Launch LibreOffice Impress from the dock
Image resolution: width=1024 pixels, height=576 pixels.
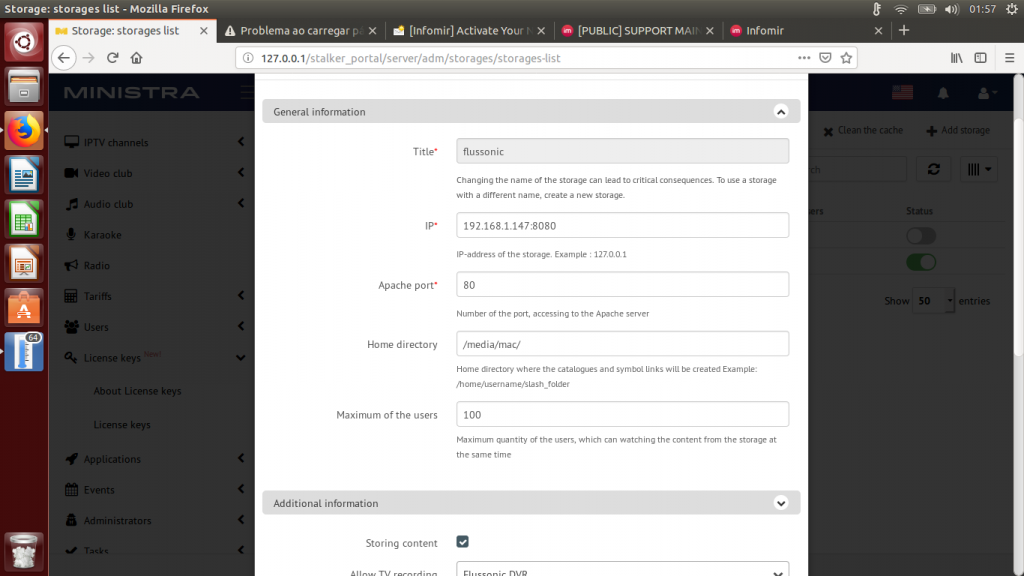(x=24, y=263)
